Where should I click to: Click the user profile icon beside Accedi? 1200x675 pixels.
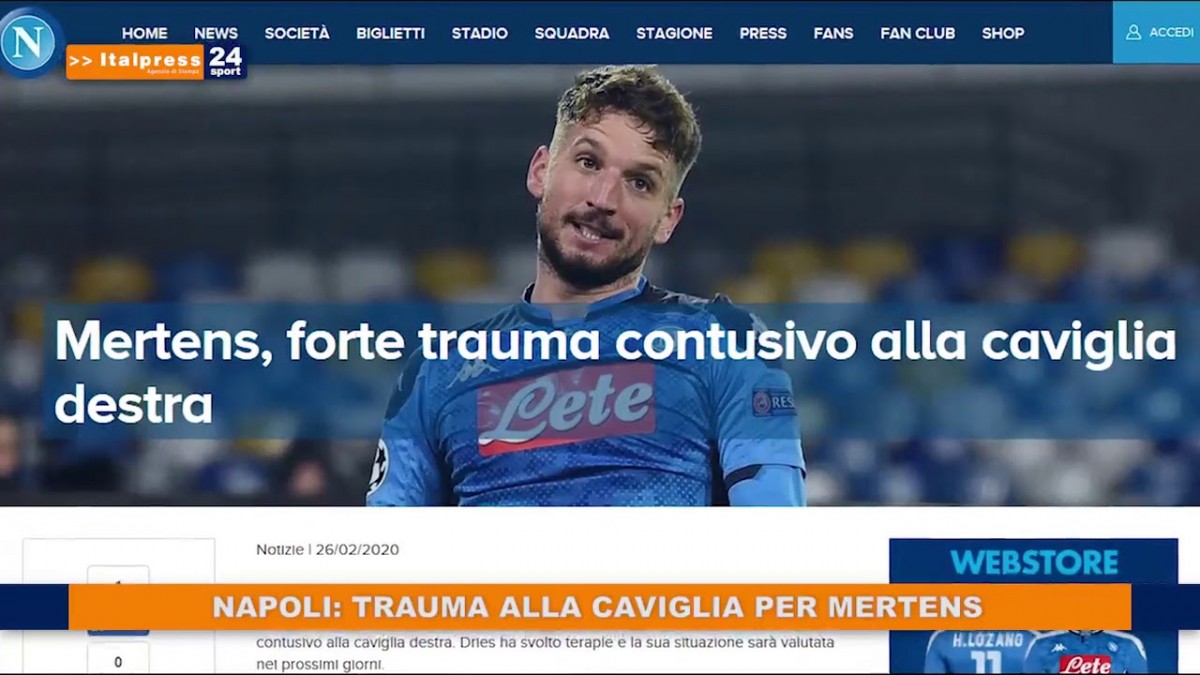[x=1133, y=32]
